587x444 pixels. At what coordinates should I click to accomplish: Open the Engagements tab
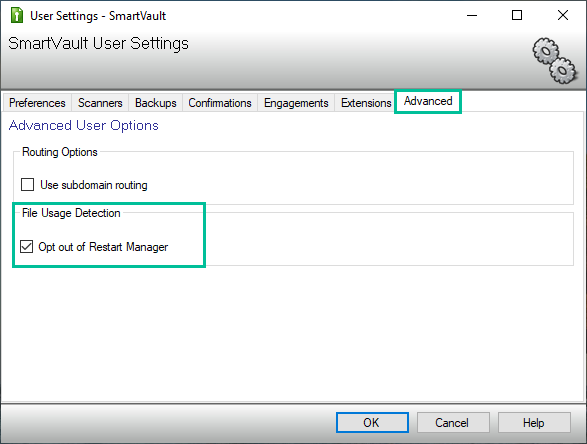pyautogui.click(x=296, y=103)
